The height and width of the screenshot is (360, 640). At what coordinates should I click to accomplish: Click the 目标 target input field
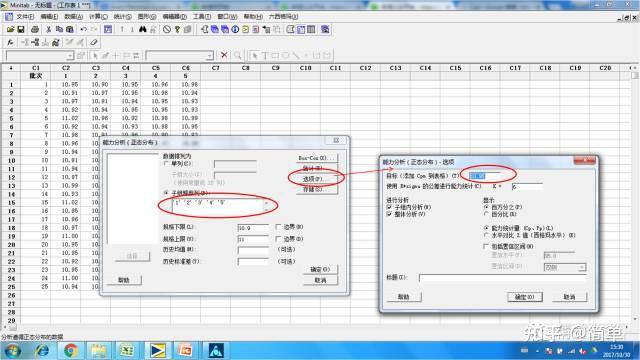[x=485, y=176]
